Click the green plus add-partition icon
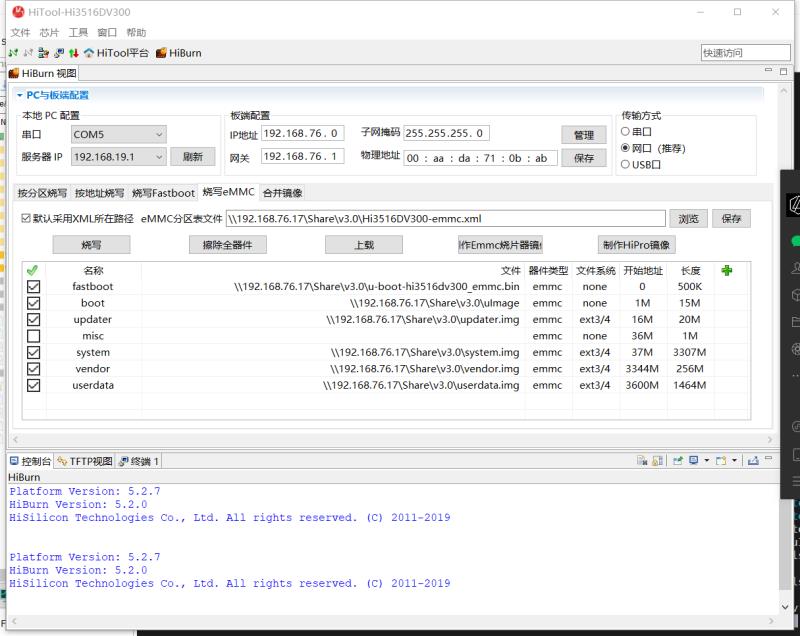The image size is (800, 636). tap(727, 270)
